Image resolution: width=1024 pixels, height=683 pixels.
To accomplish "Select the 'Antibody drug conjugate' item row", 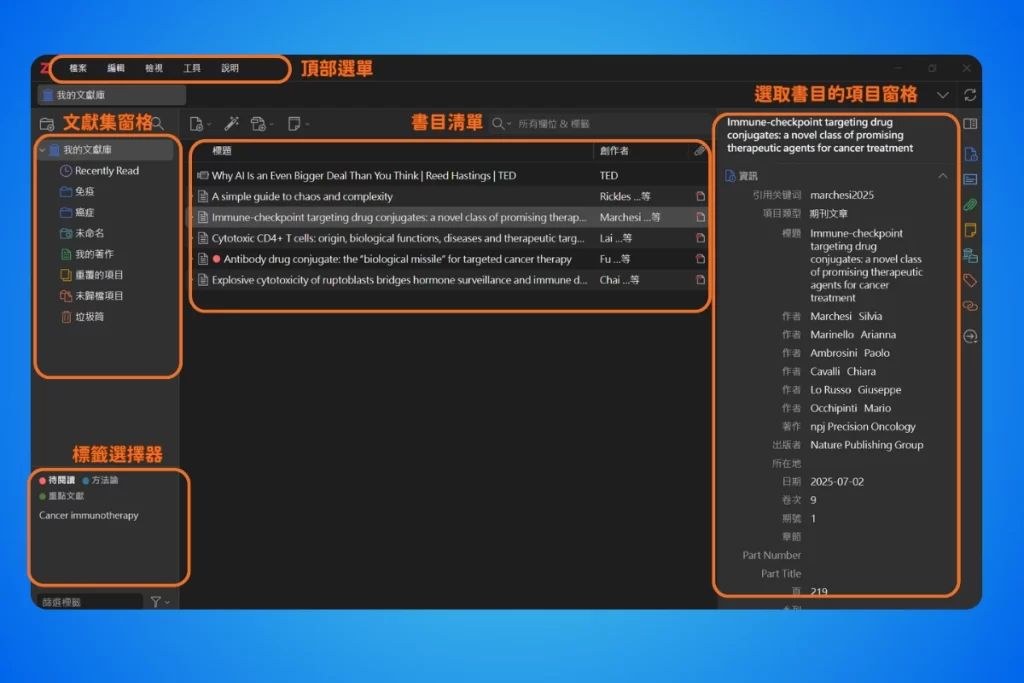I will click(x=449, y=259).
